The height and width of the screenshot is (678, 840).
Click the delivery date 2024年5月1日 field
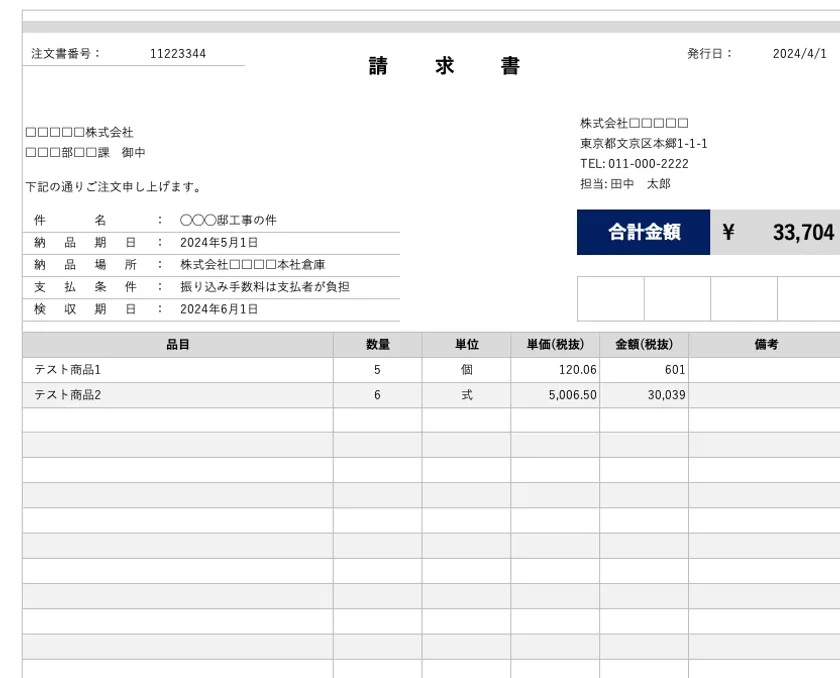(219, 243)
